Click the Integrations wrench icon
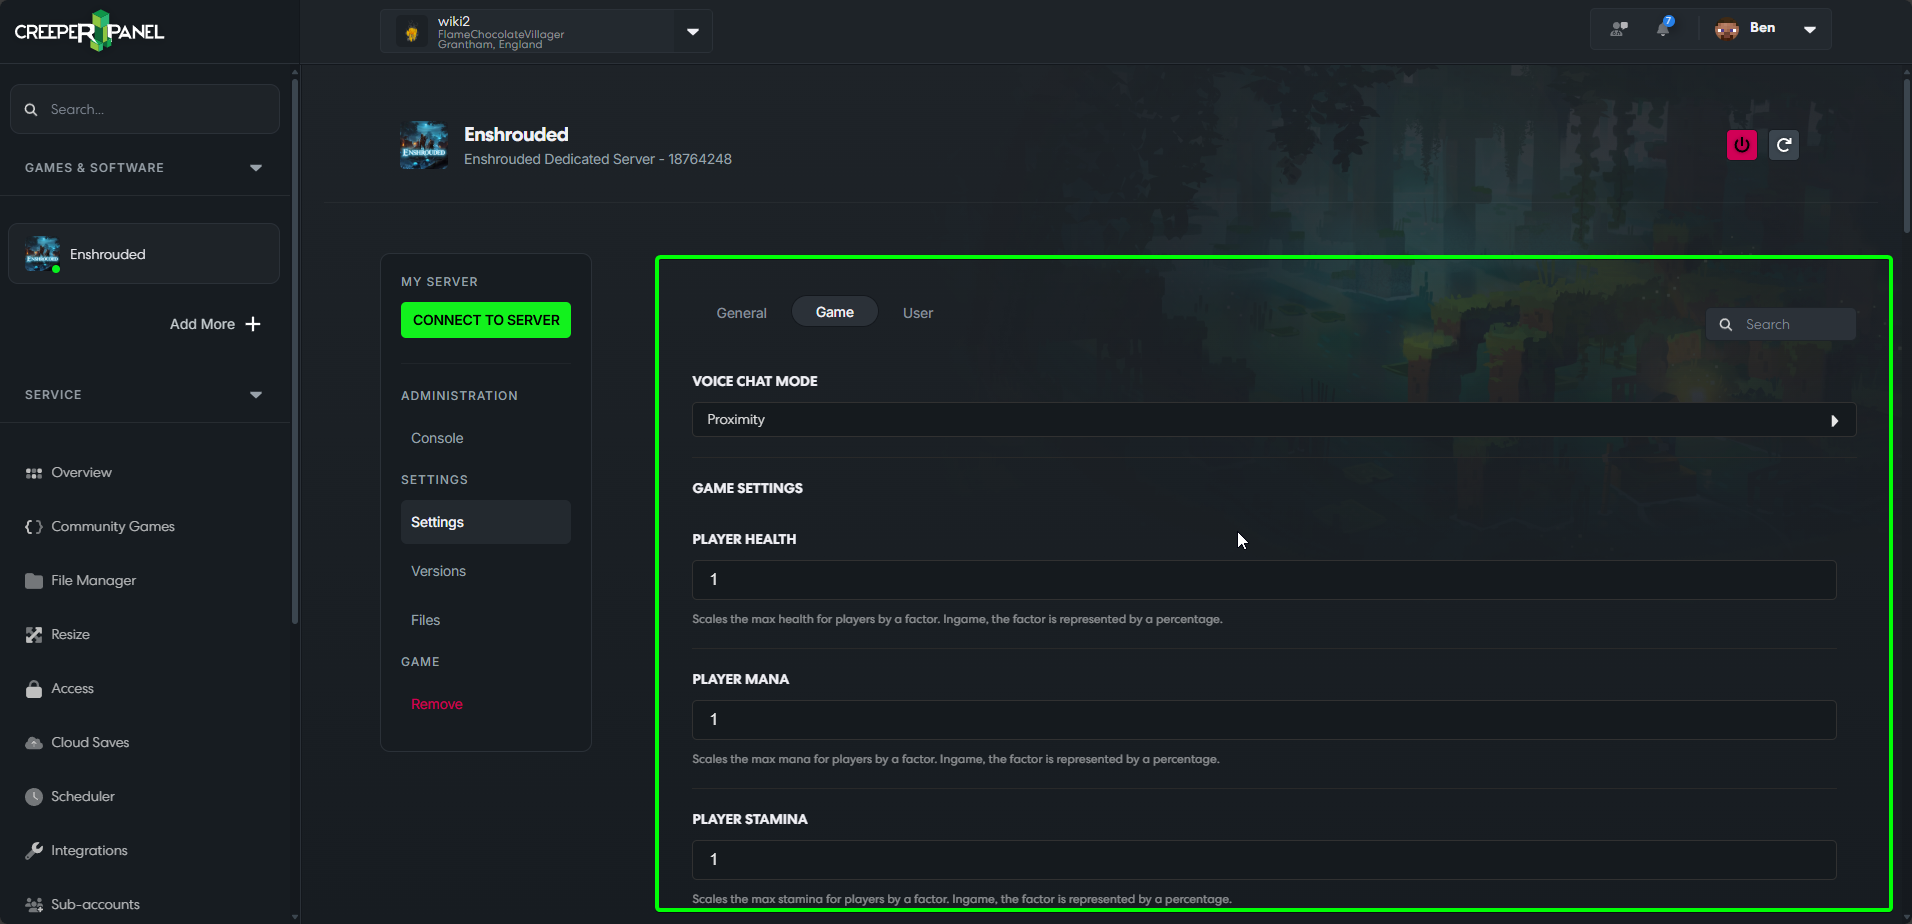This screenshot has height=924, width=1912. pyautogui.click(x=34, y=851)
